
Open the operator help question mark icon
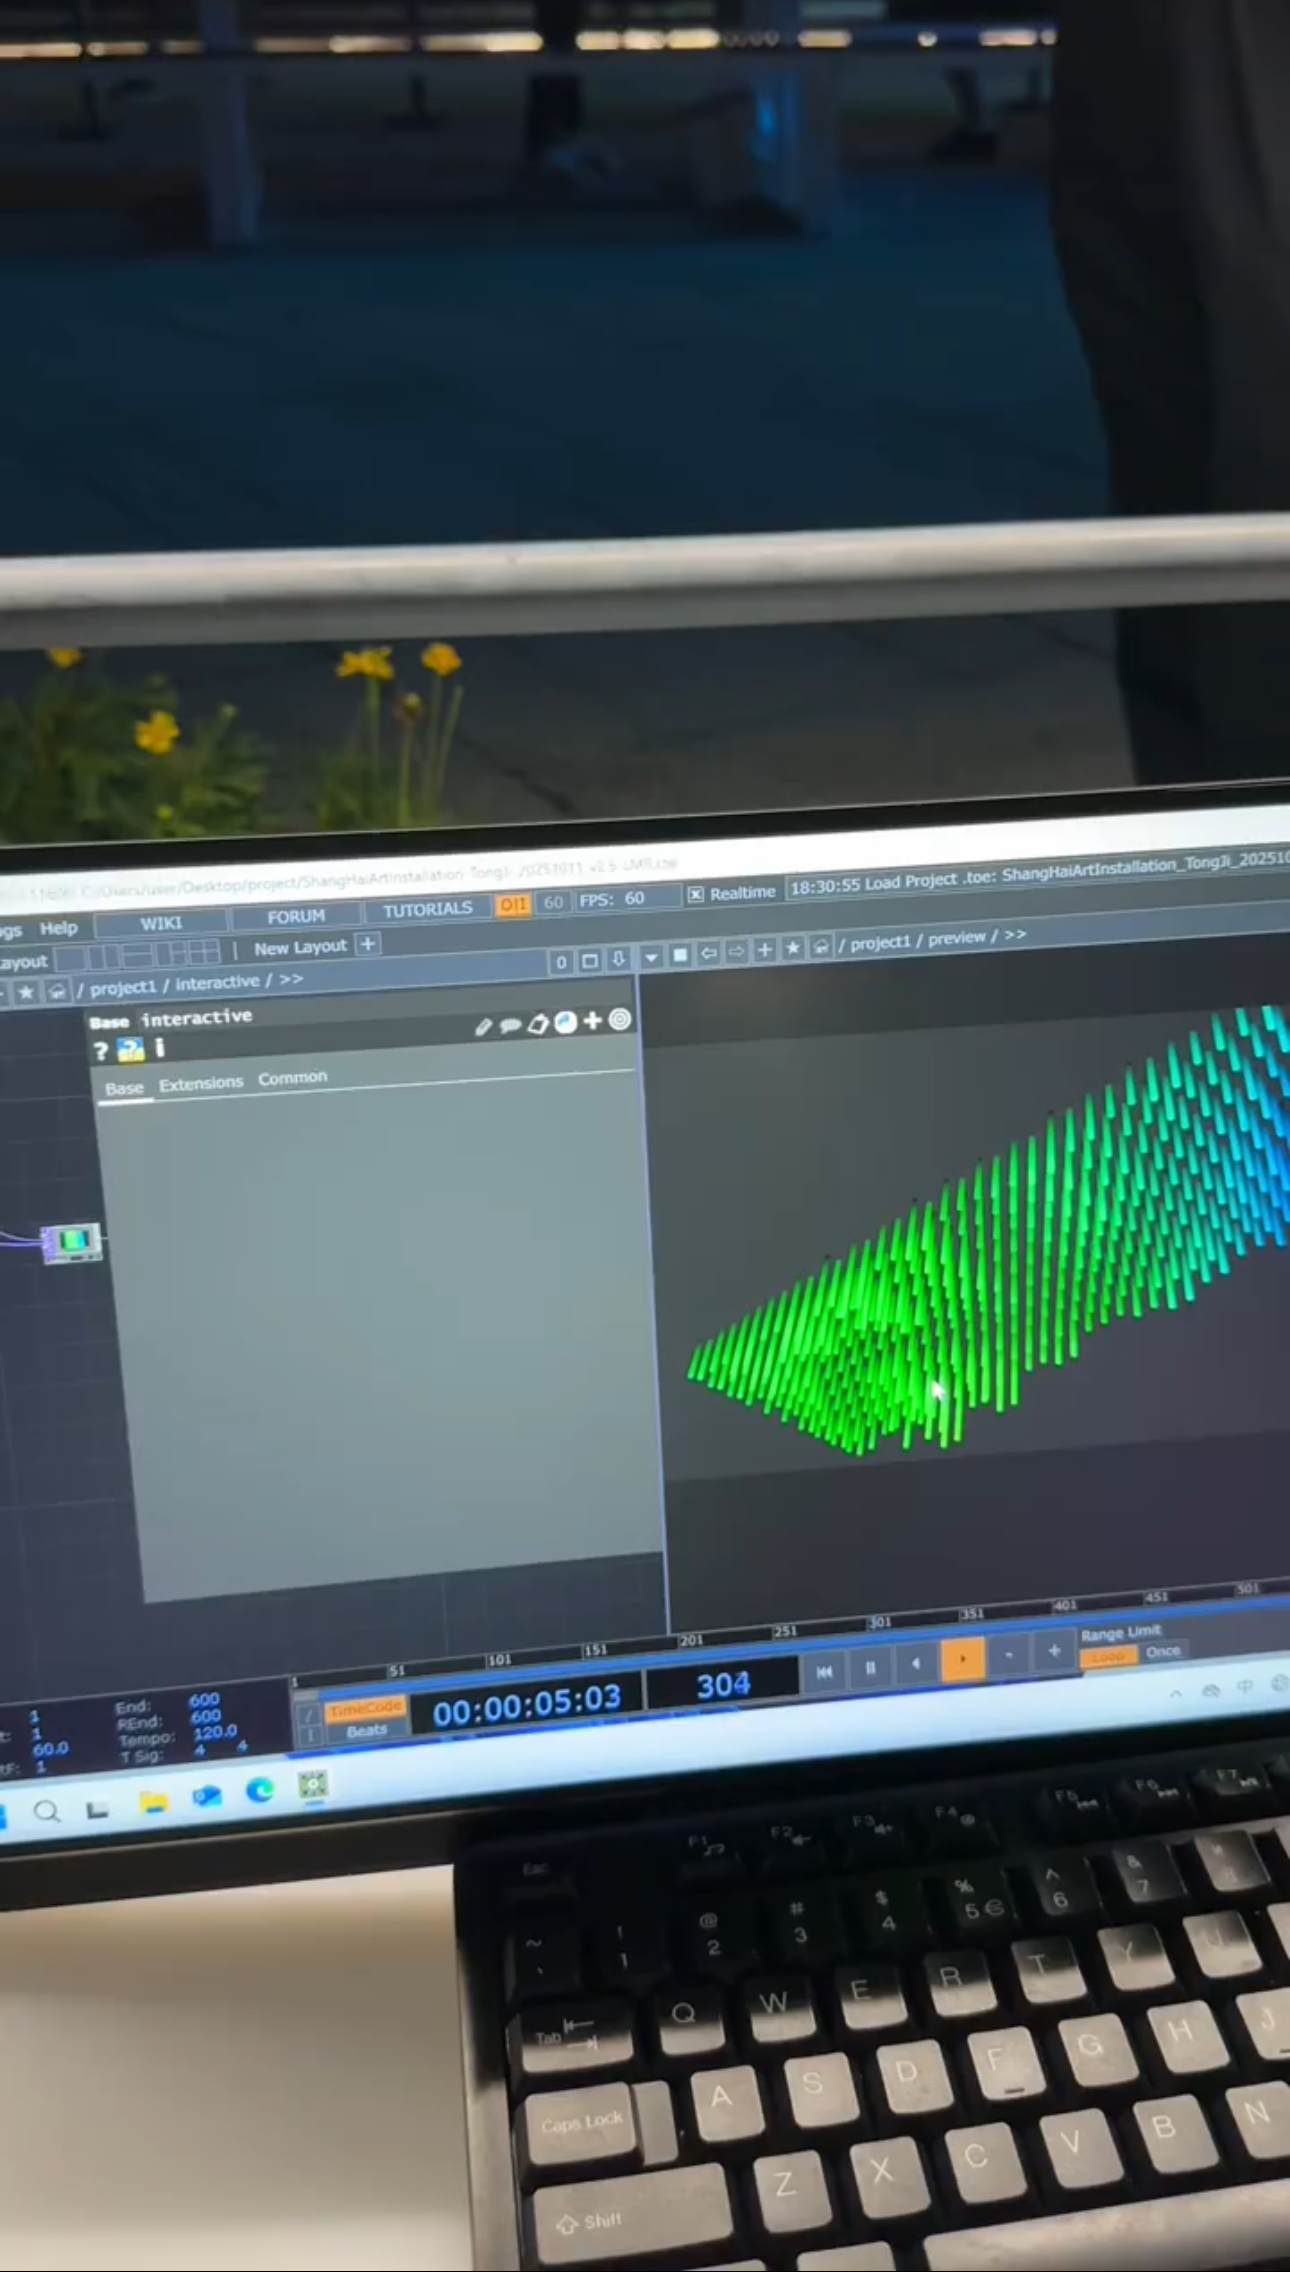click(x=100, y=1051)
